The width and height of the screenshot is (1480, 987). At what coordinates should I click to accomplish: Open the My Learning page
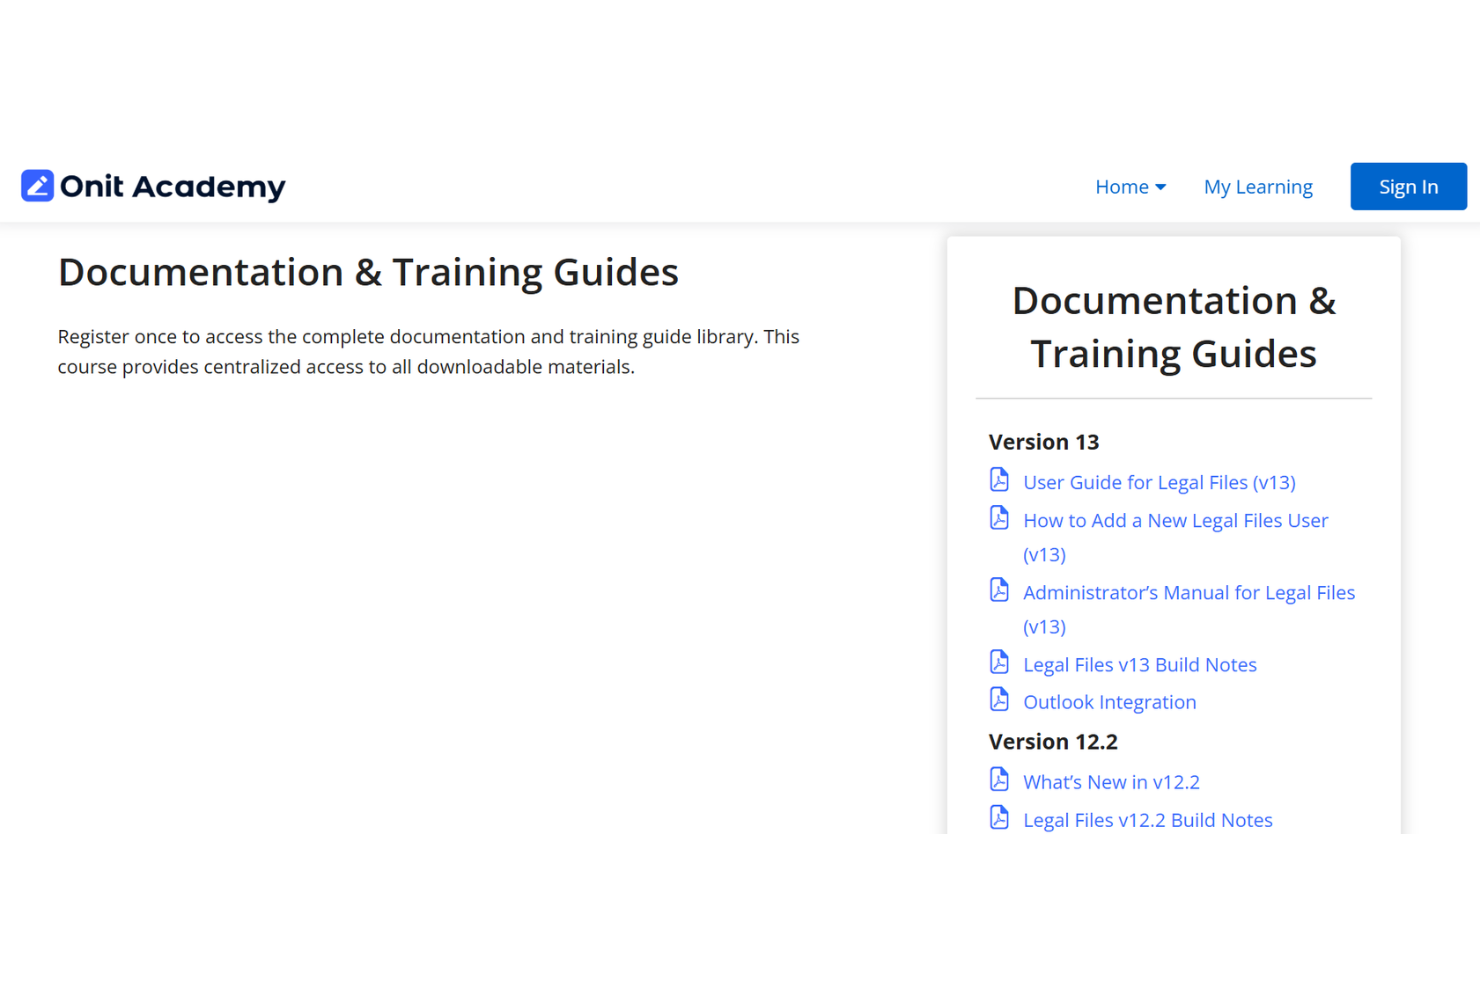pos(1258,187)
